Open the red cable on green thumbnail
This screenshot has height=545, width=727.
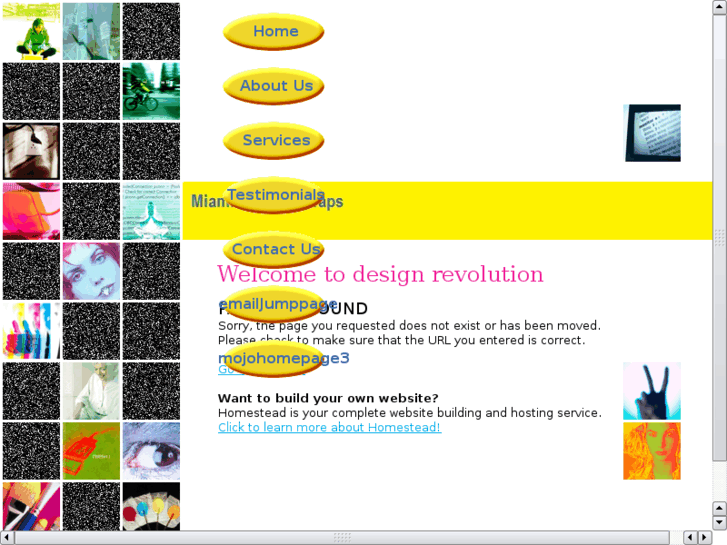pos(91,451)
